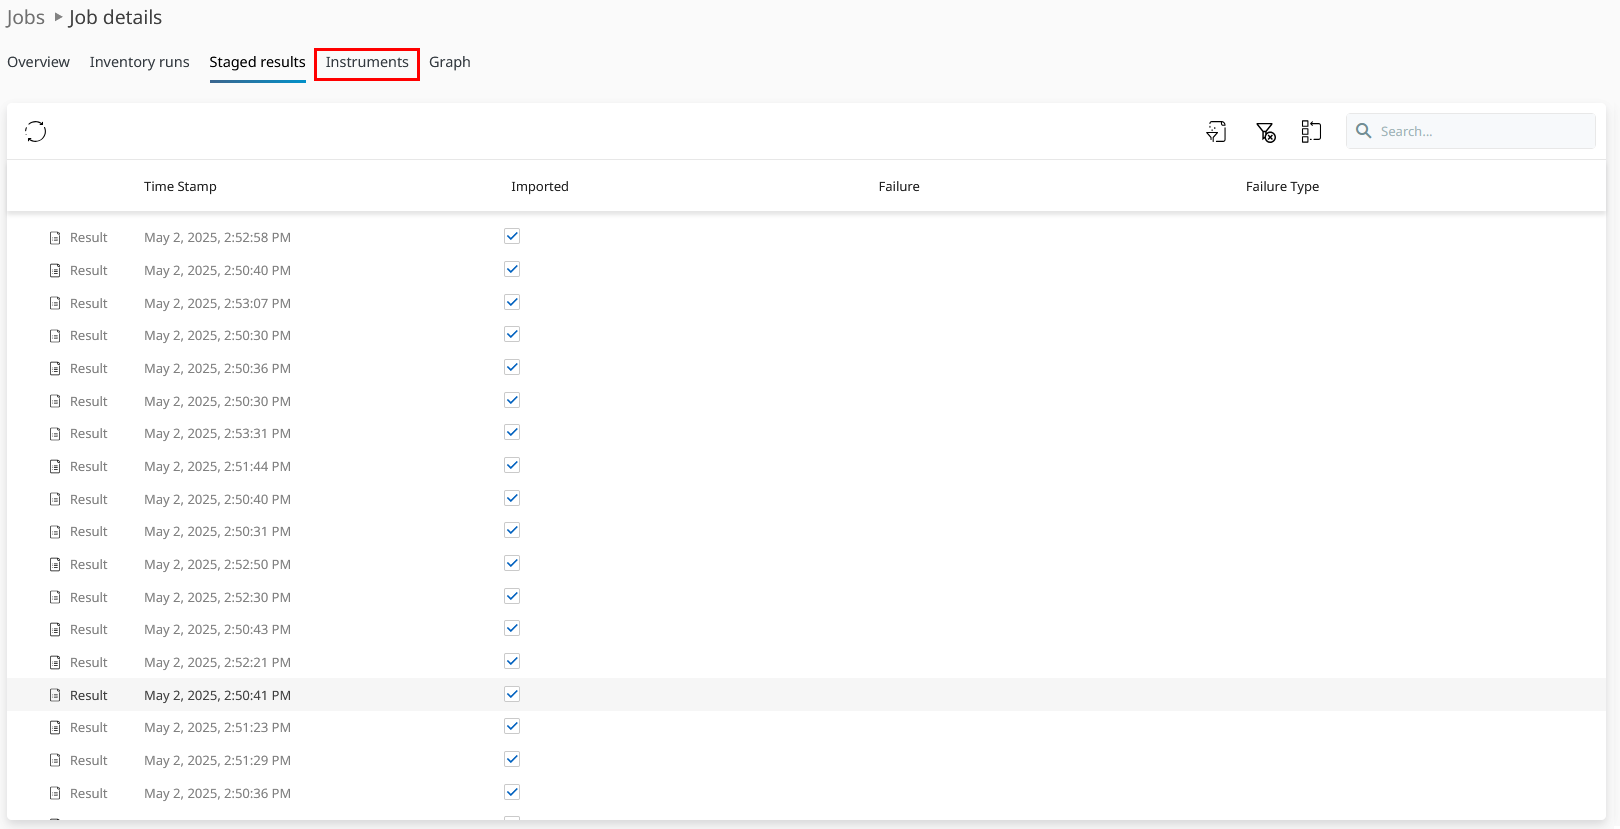Click the filter document icon
The width and height of the screenshot is (1620, 829).
[x=1216, y=131]
